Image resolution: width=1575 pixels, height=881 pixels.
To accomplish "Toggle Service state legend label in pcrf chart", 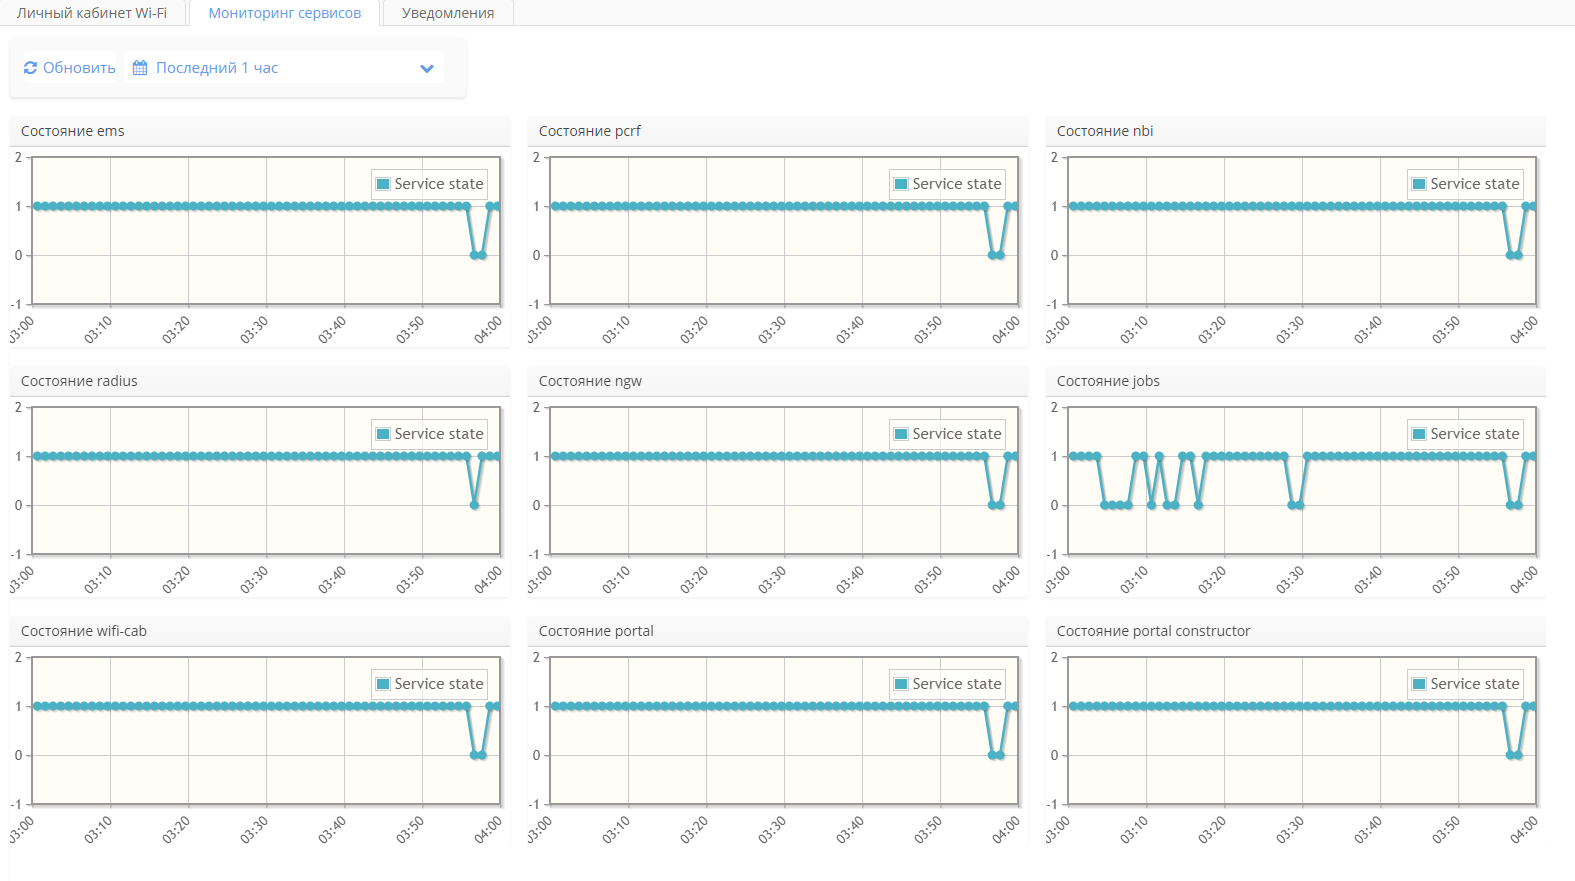I will click(x=956, y=184).
